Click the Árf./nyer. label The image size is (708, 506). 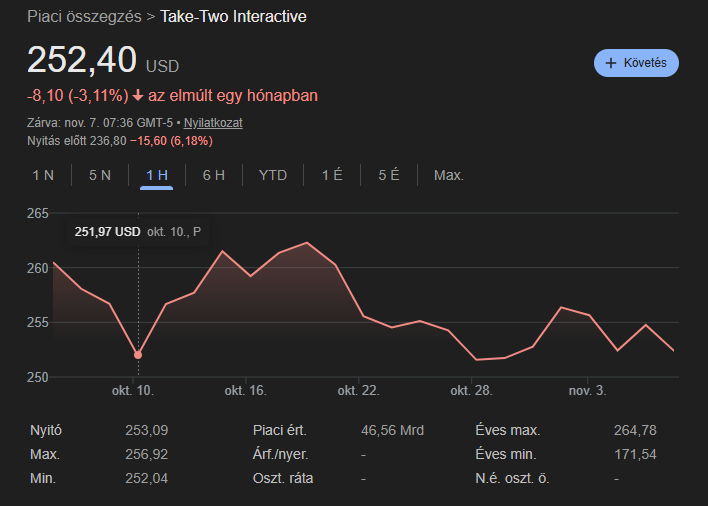[280, 455]
